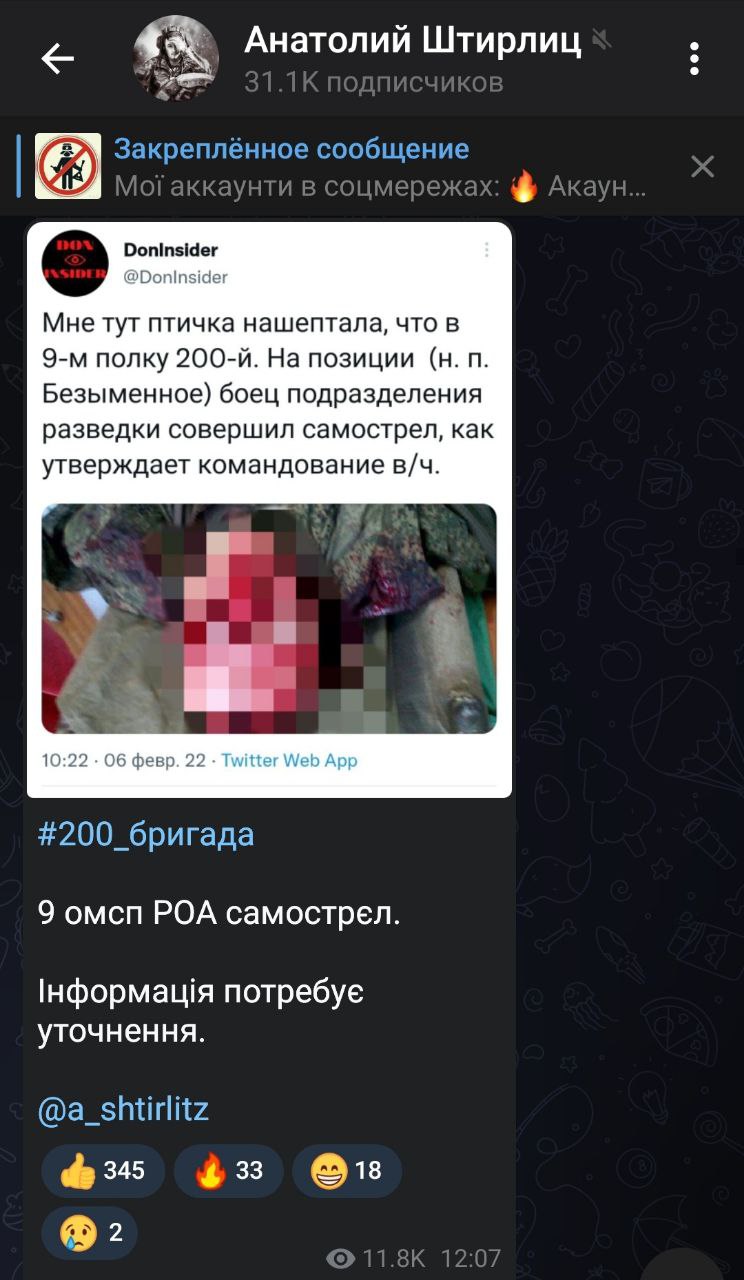The image size is (744, 1280).
Task: Toggle the grinning reaction showing 18
Action: pos(346,1171)
